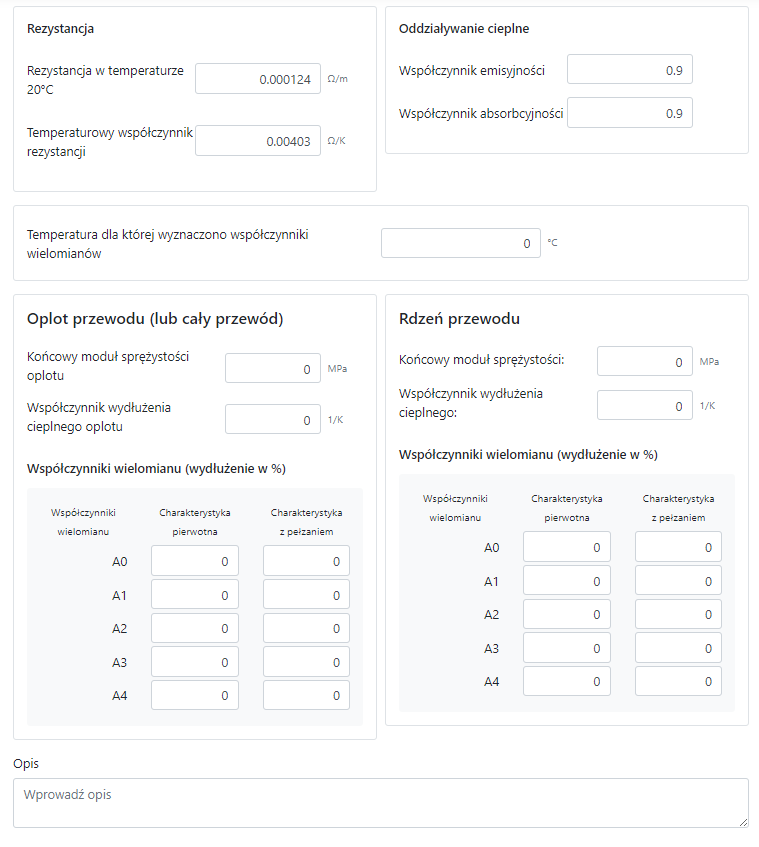
Task: Focus the core thermal expansion coefficient field
Action: point(644,405)
